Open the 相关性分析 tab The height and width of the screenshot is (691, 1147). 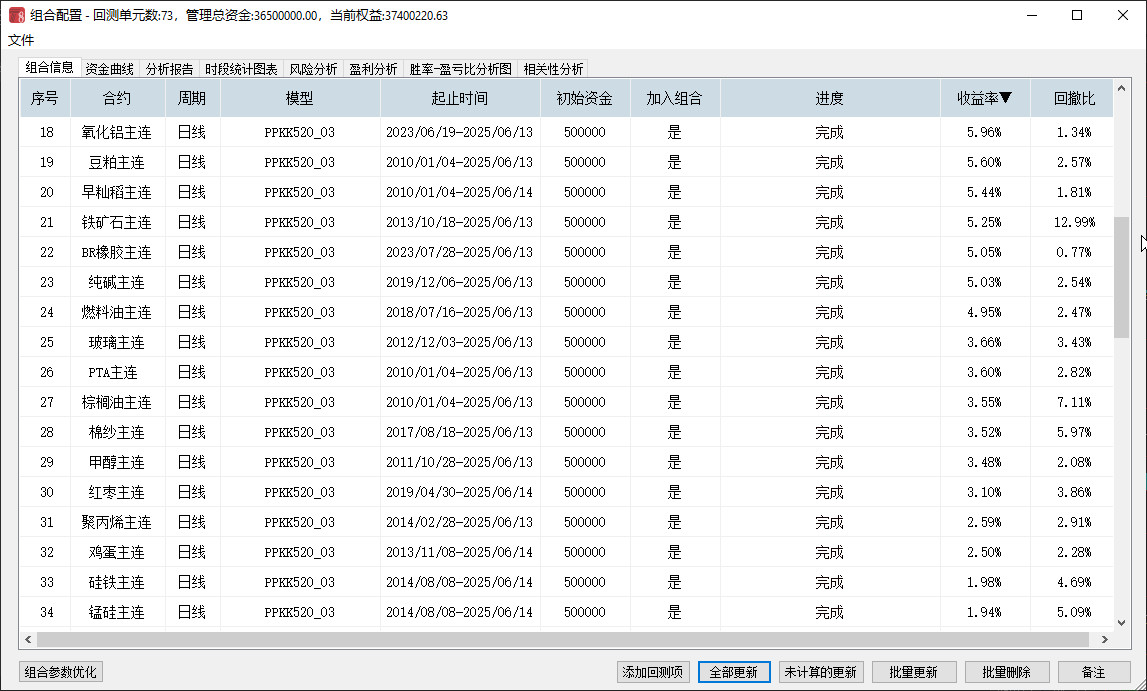tap(553, 69)
